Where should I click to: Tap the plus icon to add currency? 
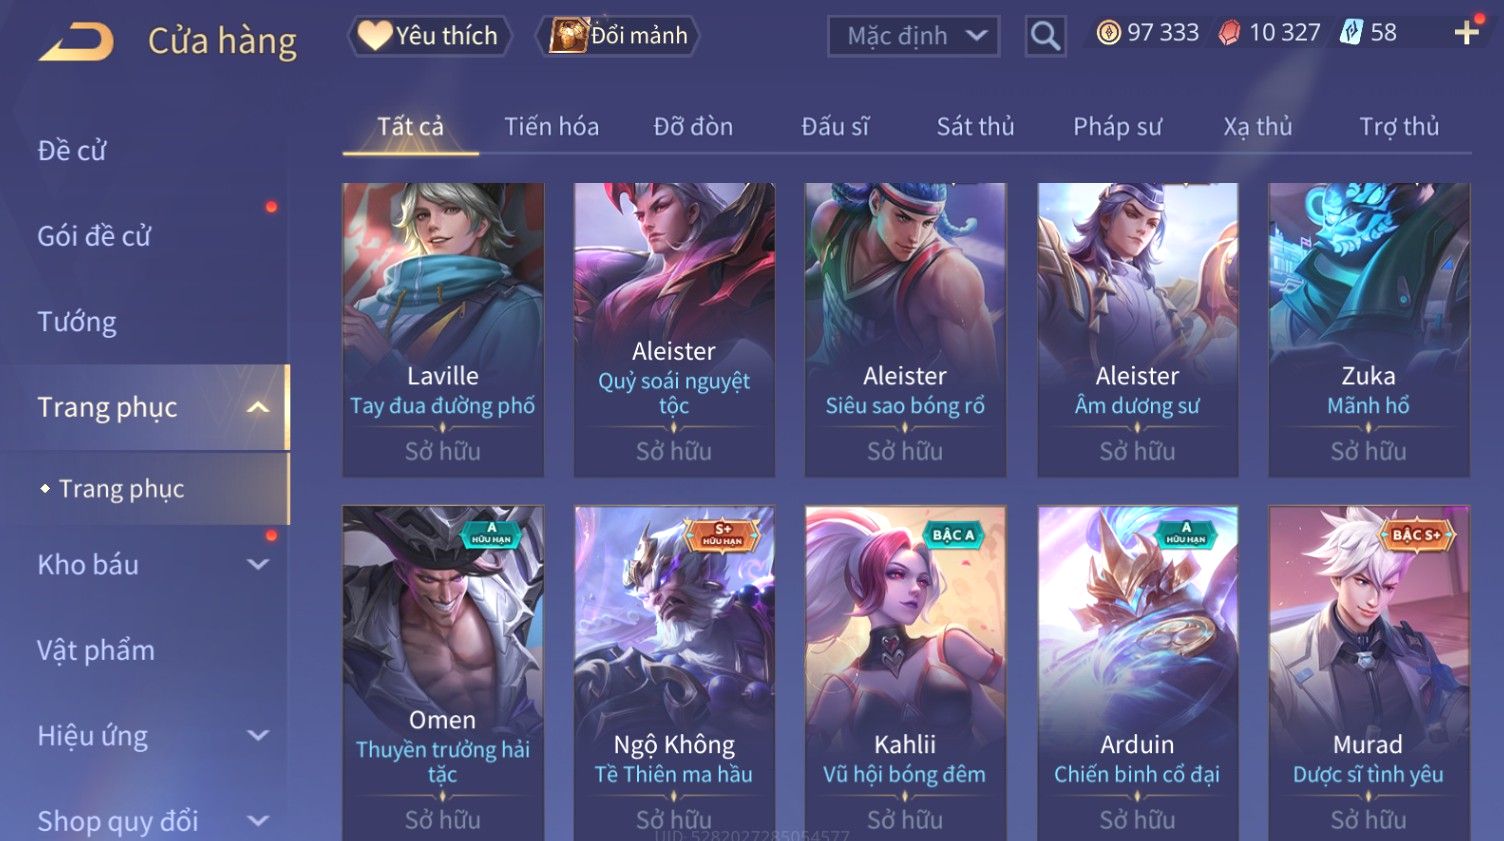pos(1467,33)
